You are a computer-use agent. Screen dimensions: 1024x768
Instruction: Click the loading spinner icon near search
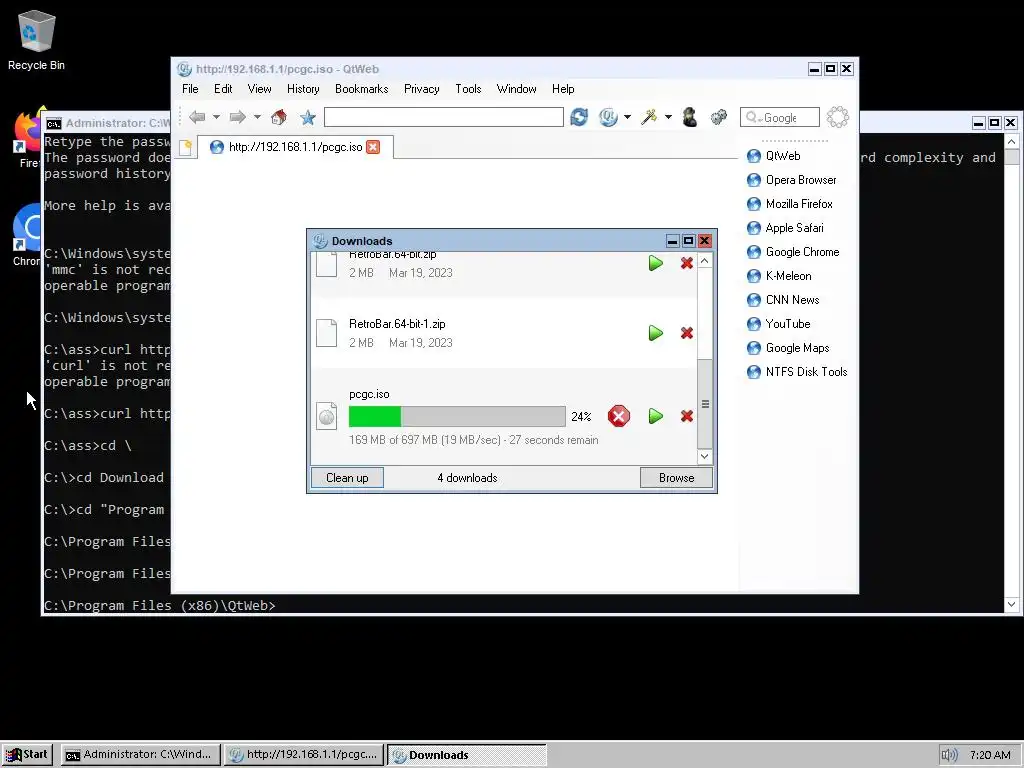click(x=837, y=117)
